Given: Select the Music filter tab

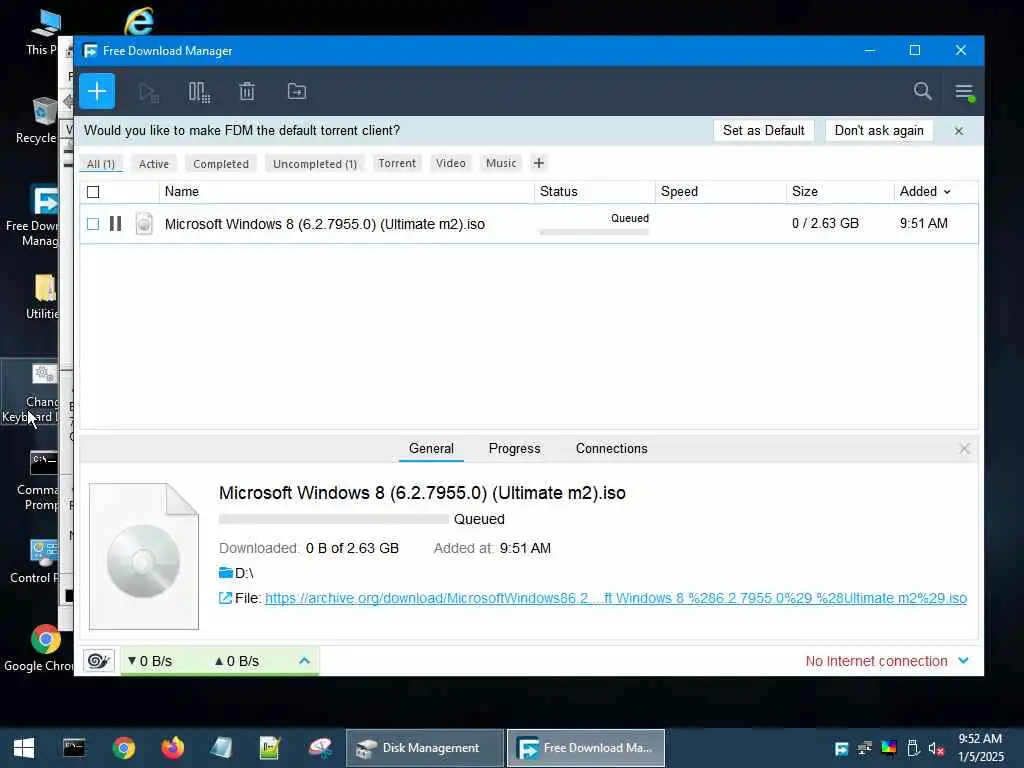Looking at the screenshot, I should [501, 163].
